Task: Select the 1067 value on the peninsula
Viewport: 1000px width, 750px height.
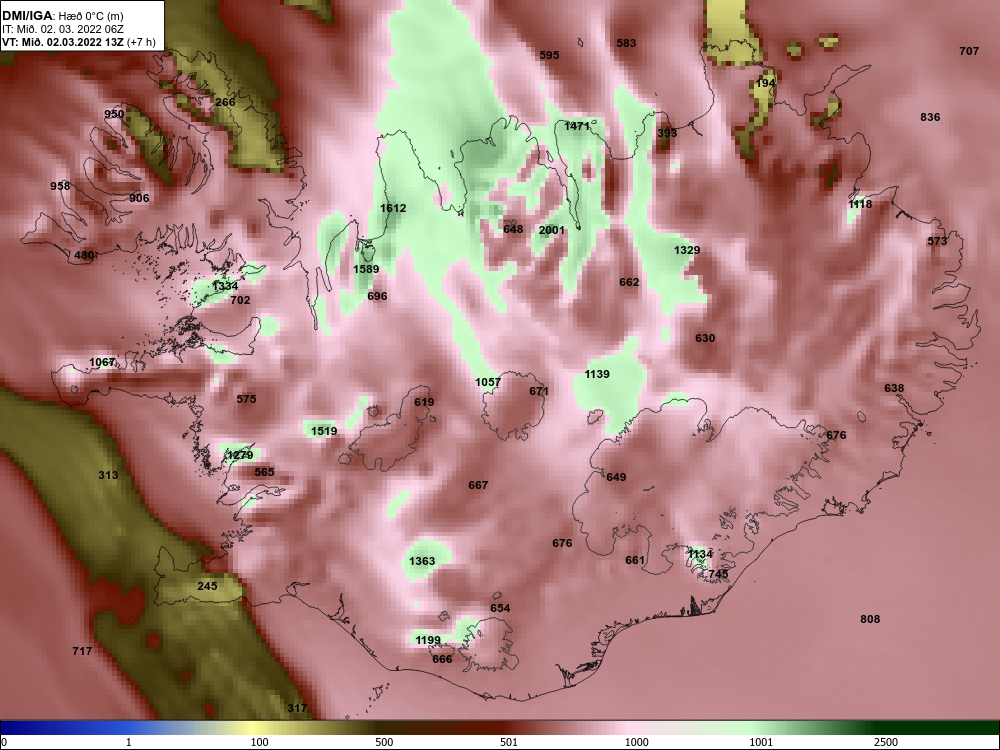Action: click(102, 363)
